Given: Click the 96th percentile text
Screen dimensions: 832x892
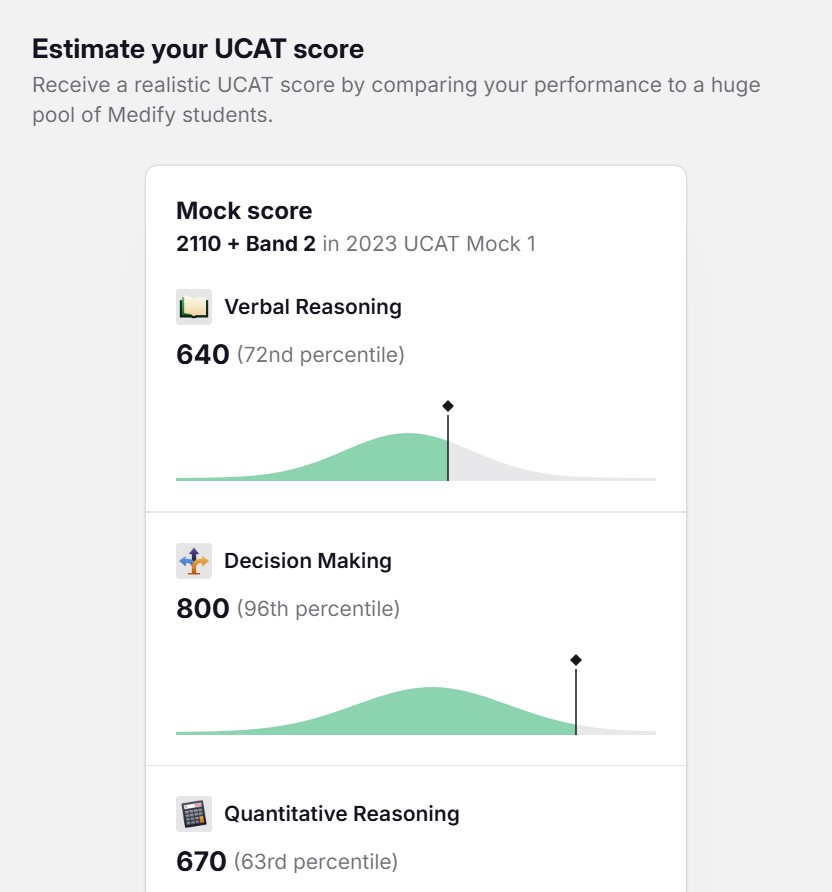Looking at the screenshot, I should (318, 609).
